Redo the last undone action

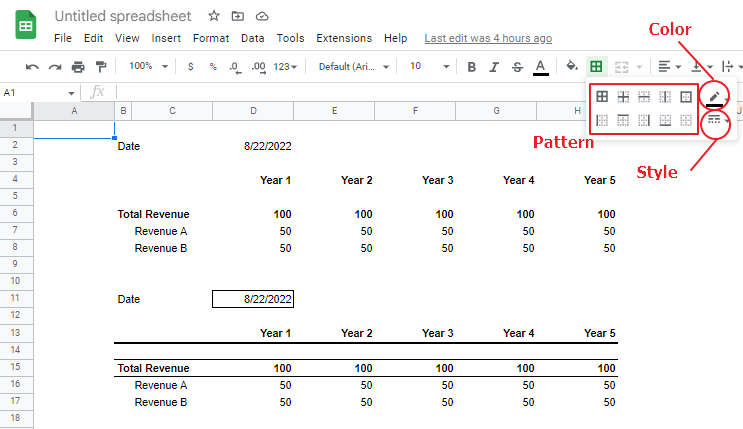tap(55, 67)
